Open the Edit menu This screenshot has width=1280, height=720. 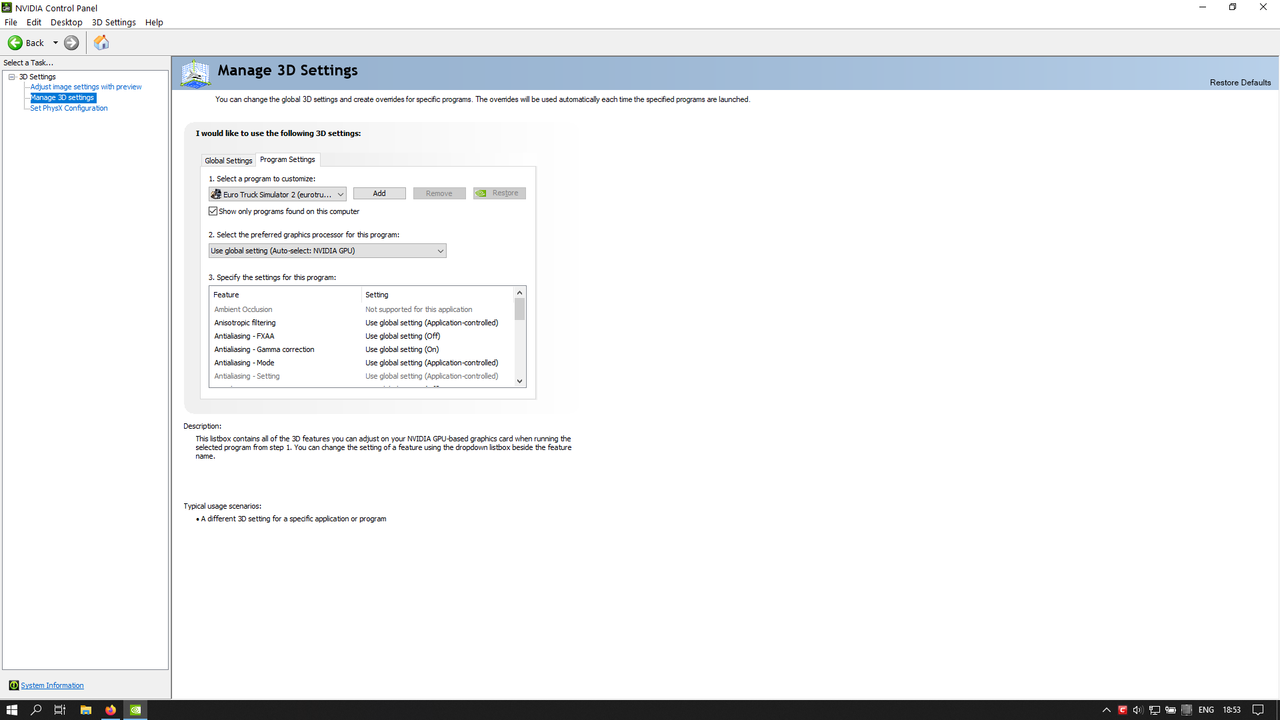pos(34,22)
